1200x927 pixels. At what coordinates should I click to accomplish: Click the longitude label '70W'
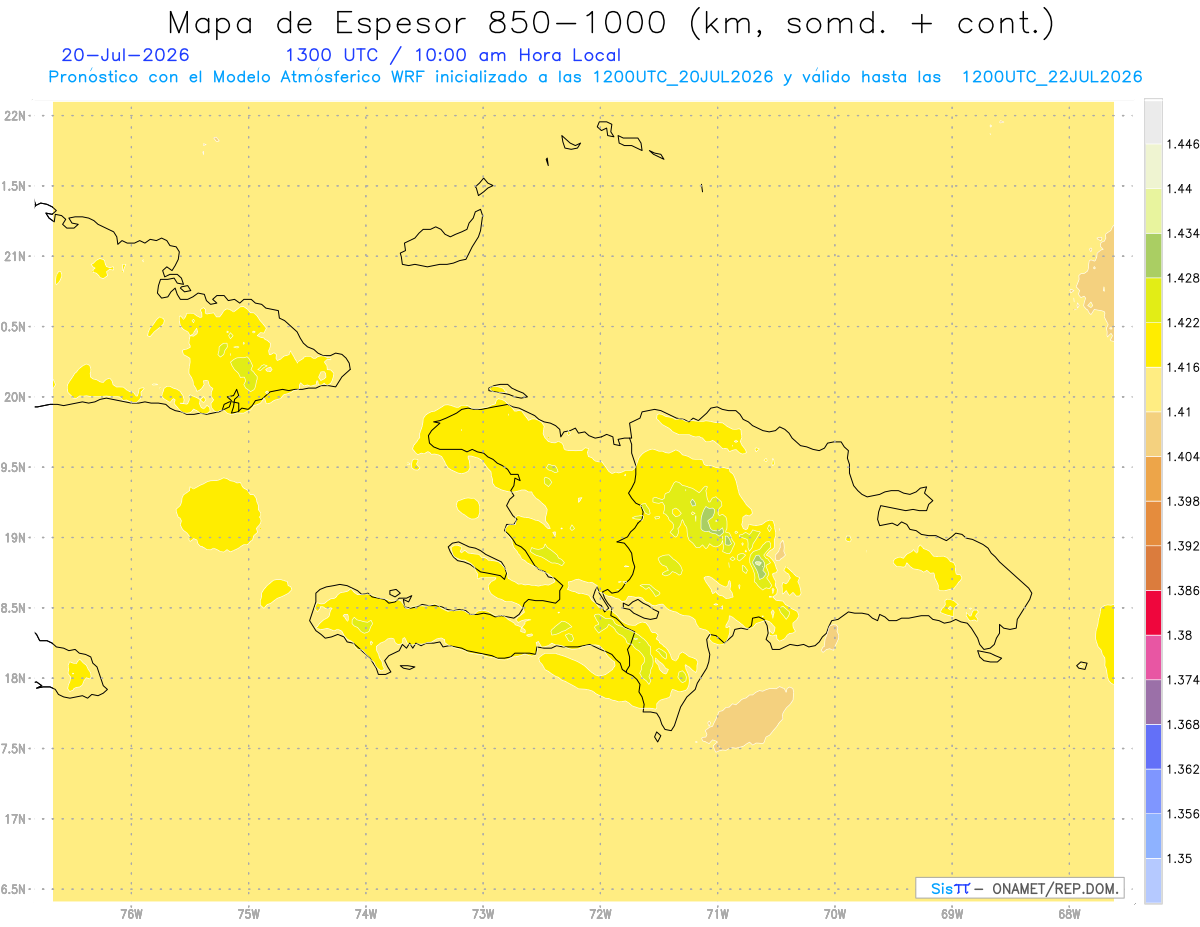835,914
